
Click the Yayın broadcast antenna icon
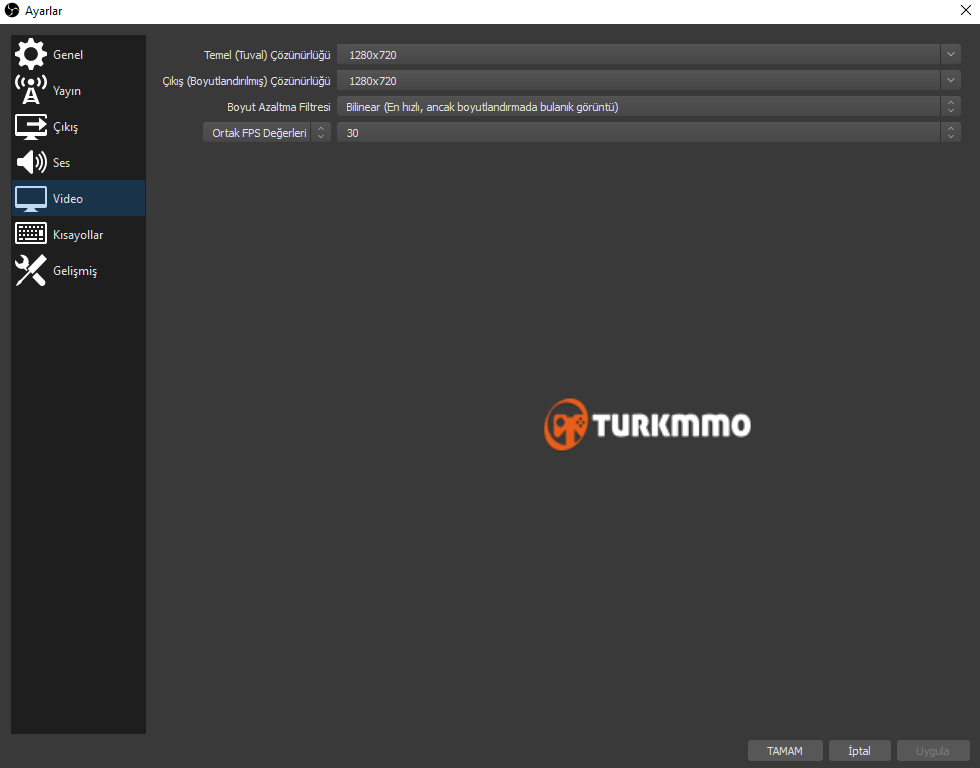tap(31, 90)
